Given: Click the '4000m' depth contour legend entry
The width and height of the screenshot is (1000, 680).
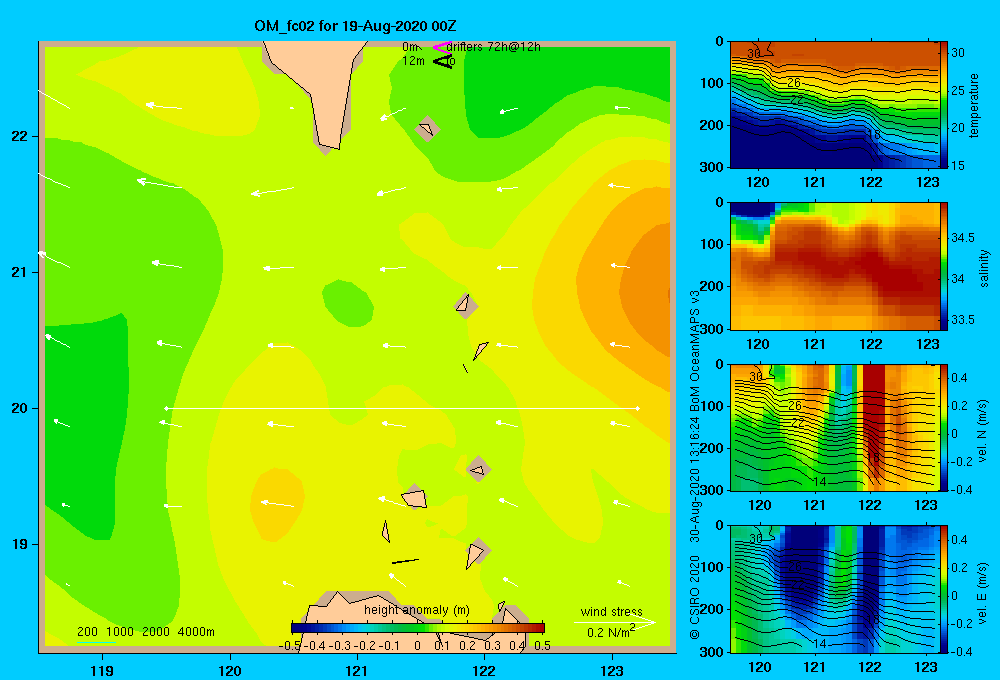Looking at the screenshot, I should pyautogui.click(x=196, y=632).
